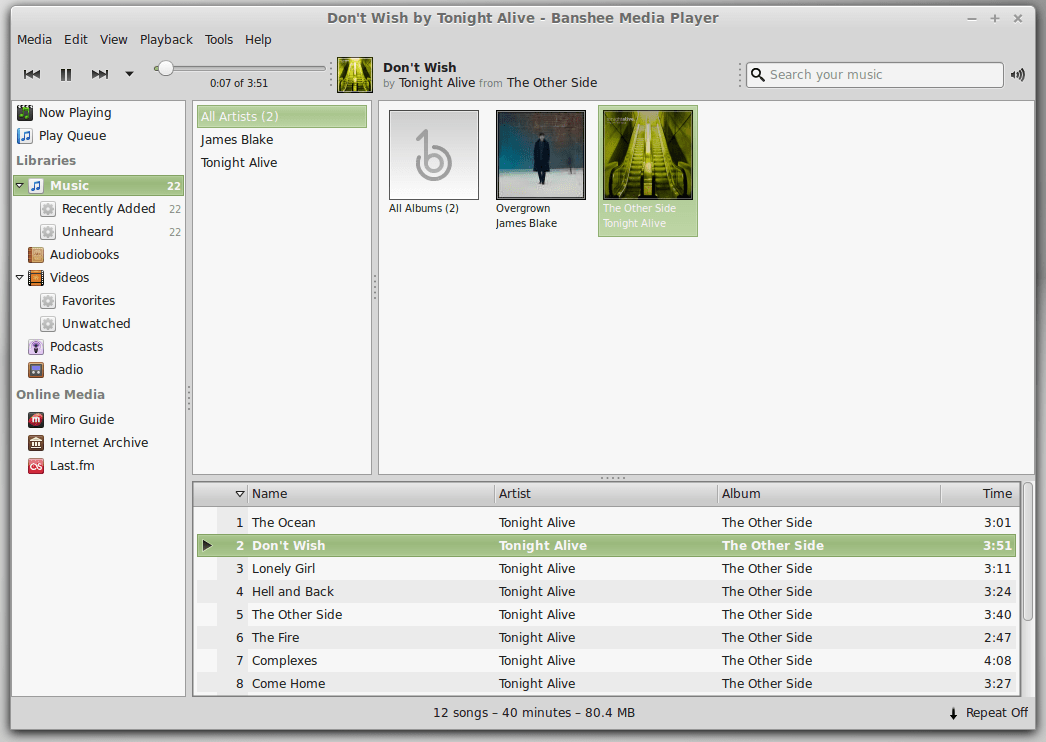The width and height of the screenshot is (1046, 742).
Task: Collapse the Music library tree
Action: point(18,185)
